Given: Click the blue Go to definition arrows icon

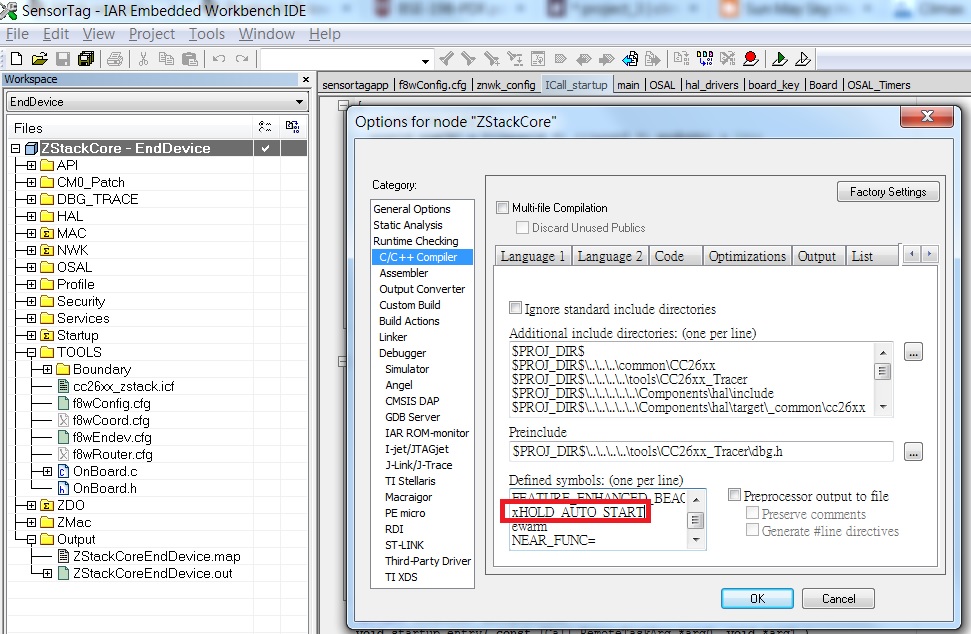Looking at the screenshot, I should 630,59.
